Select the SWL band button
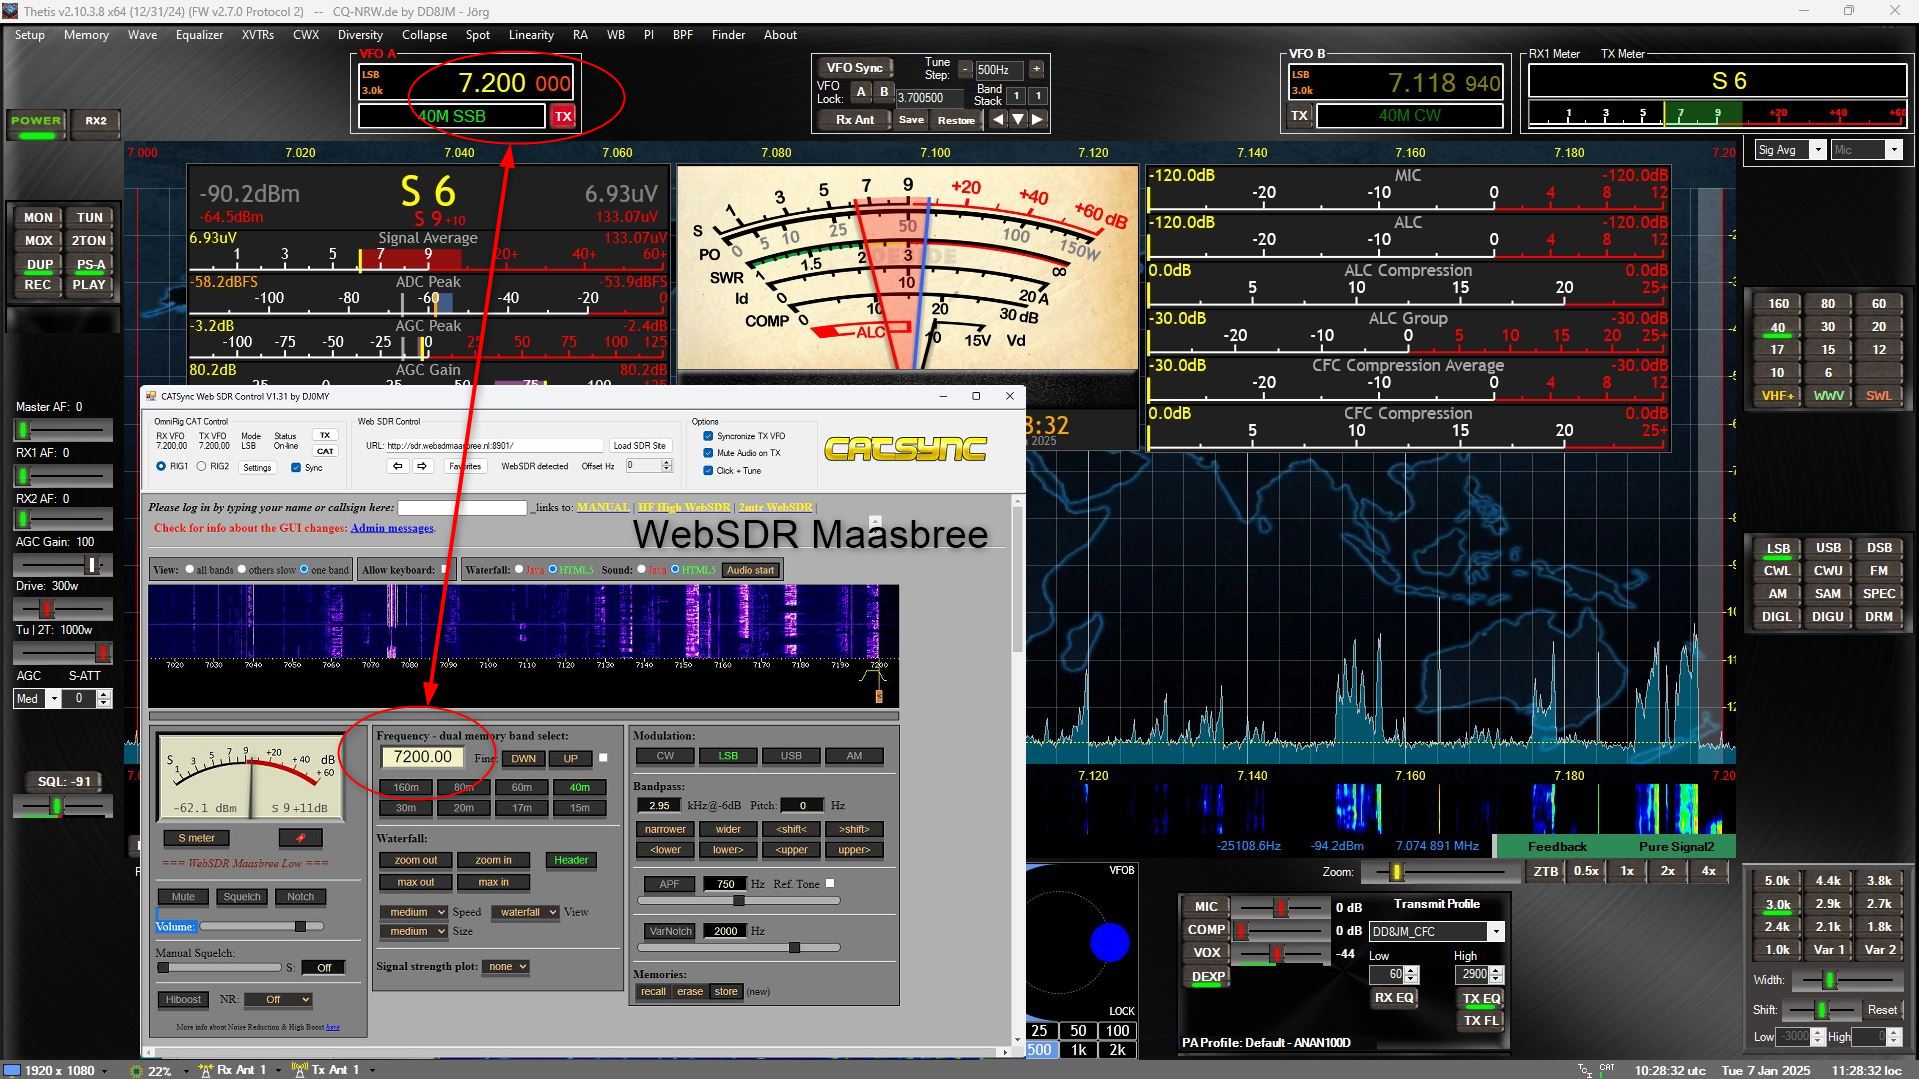This screenshot has height=1079, width=1919. (x=1878, y=396)
